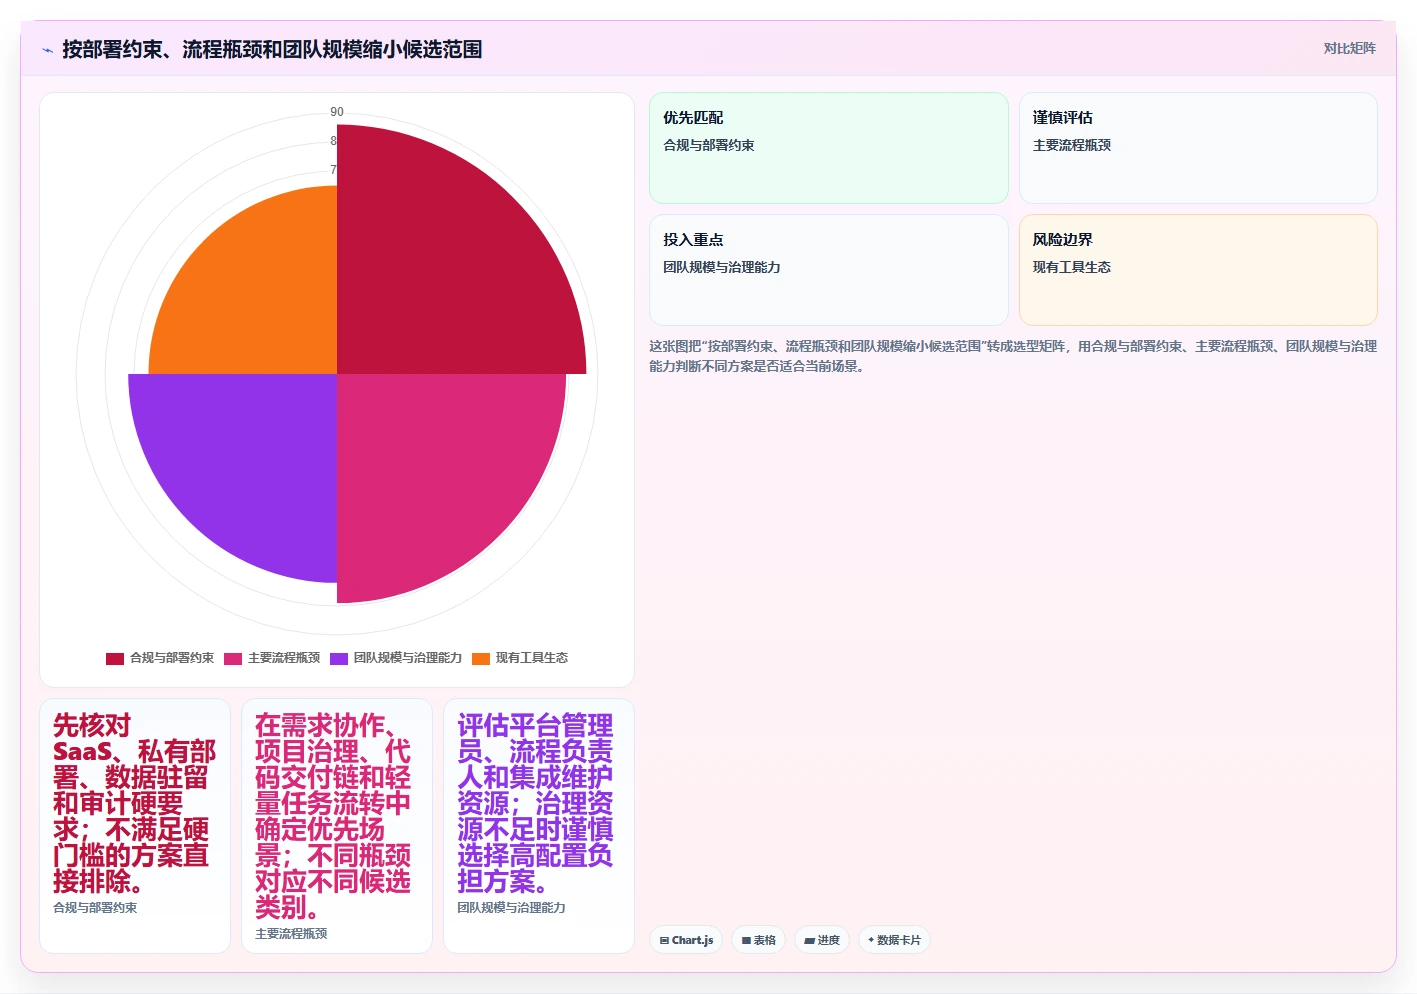Click the 表格 tag
Screen dimensions: 1417x994
758,940
